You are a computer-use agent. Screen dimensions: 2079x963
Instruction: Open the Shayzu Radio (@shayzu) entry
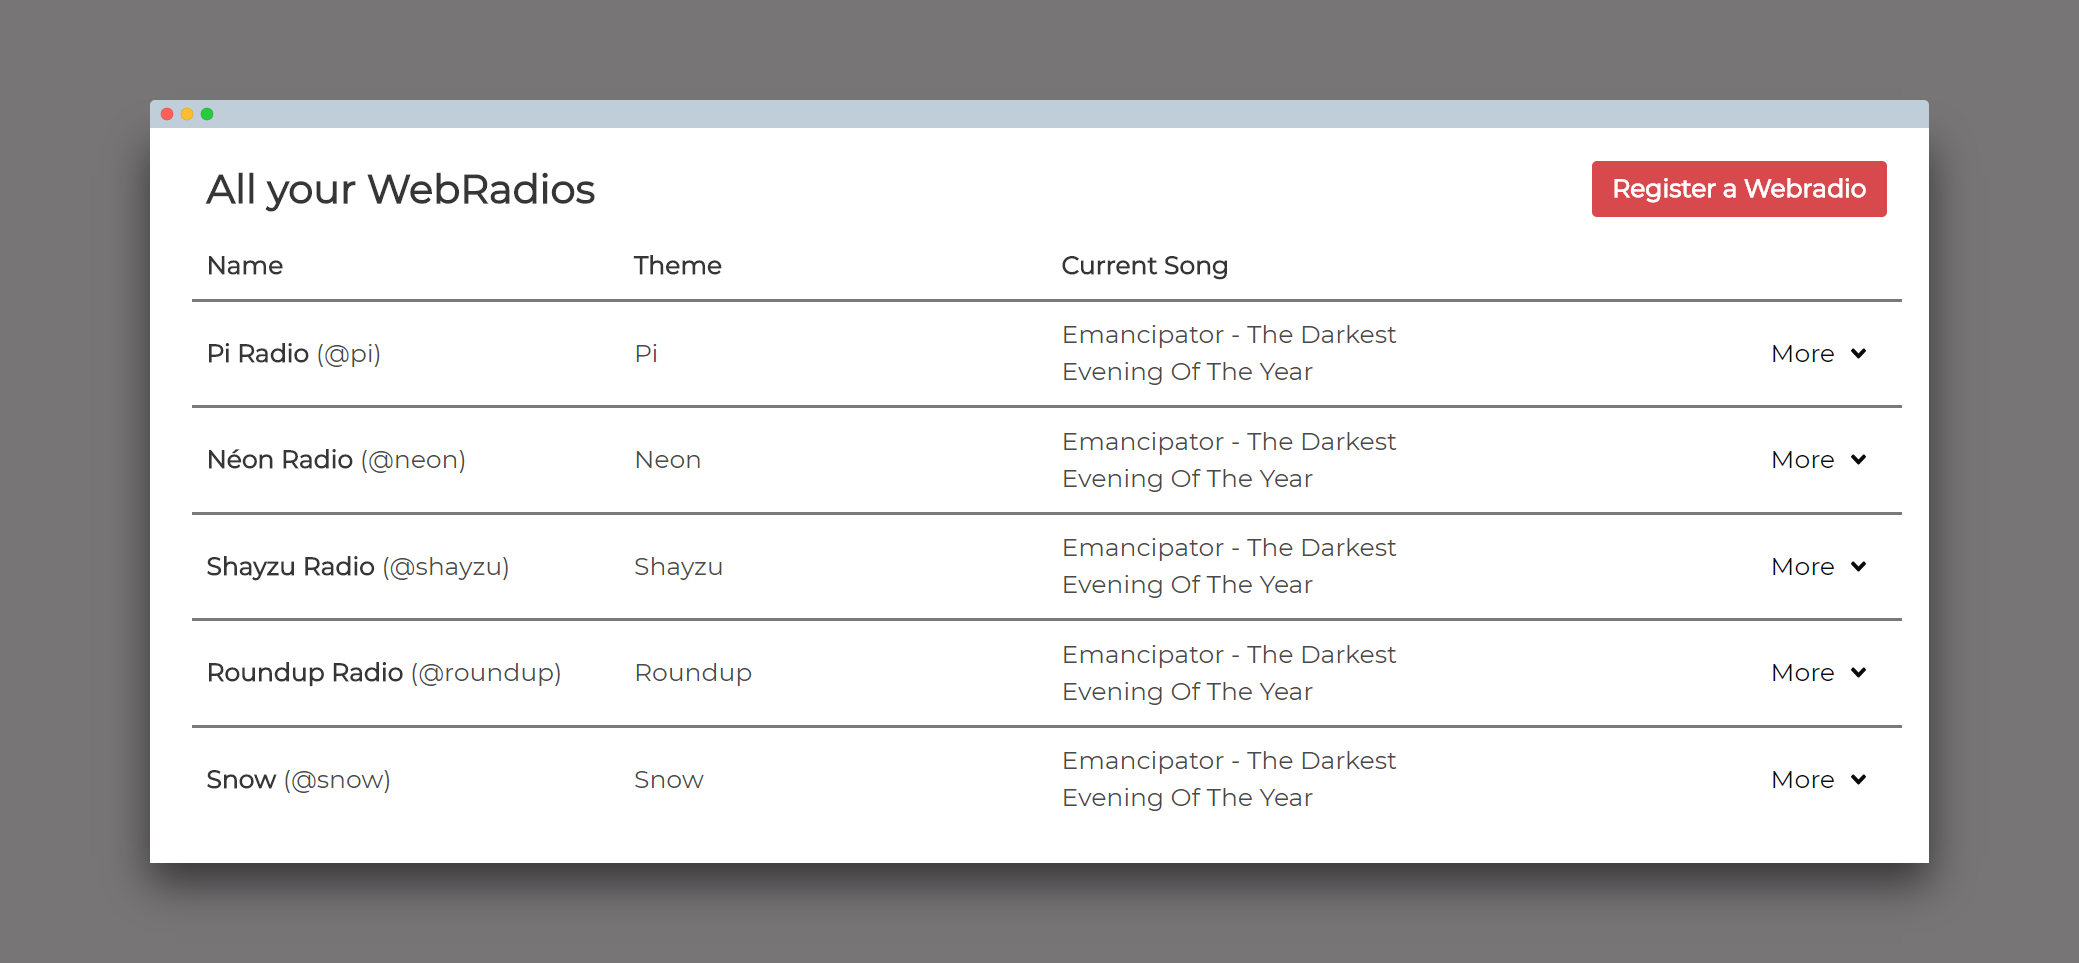(x=357, y=567)
